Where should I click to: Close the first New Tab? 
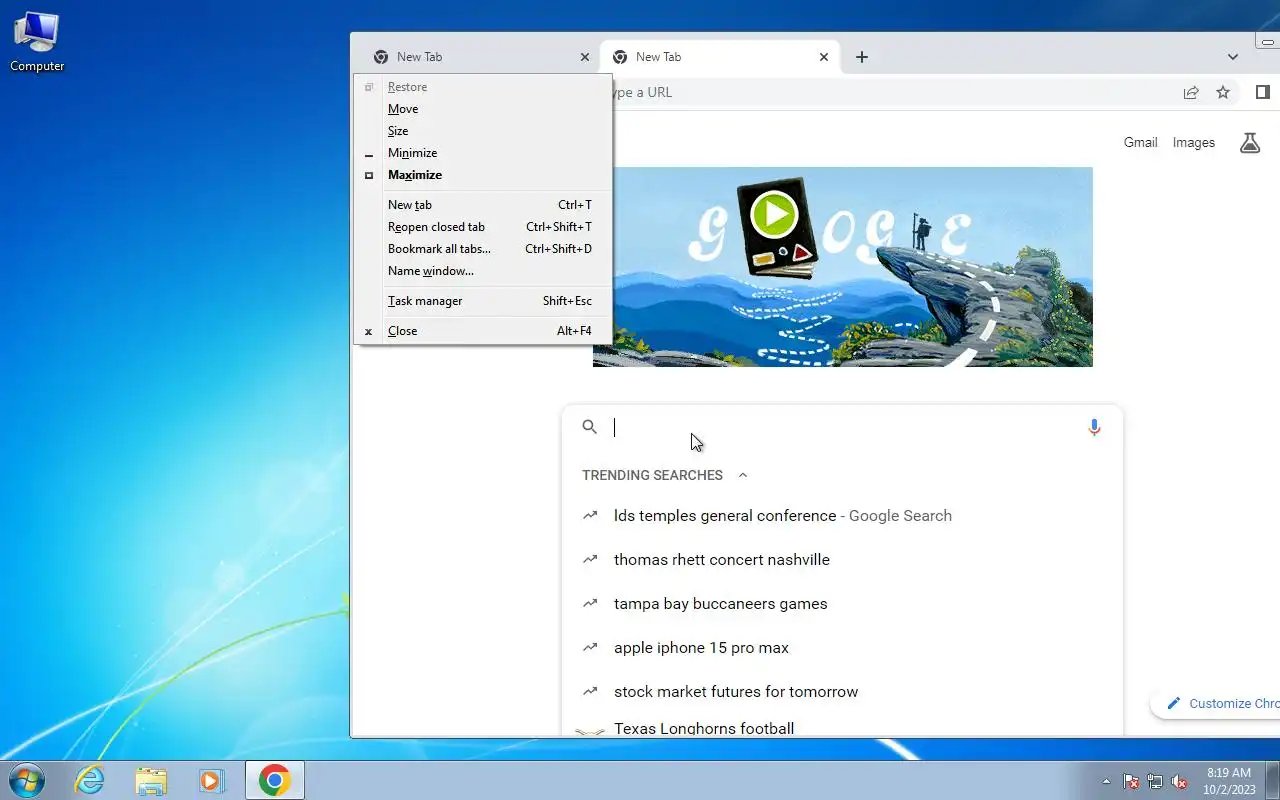(585, 57)
